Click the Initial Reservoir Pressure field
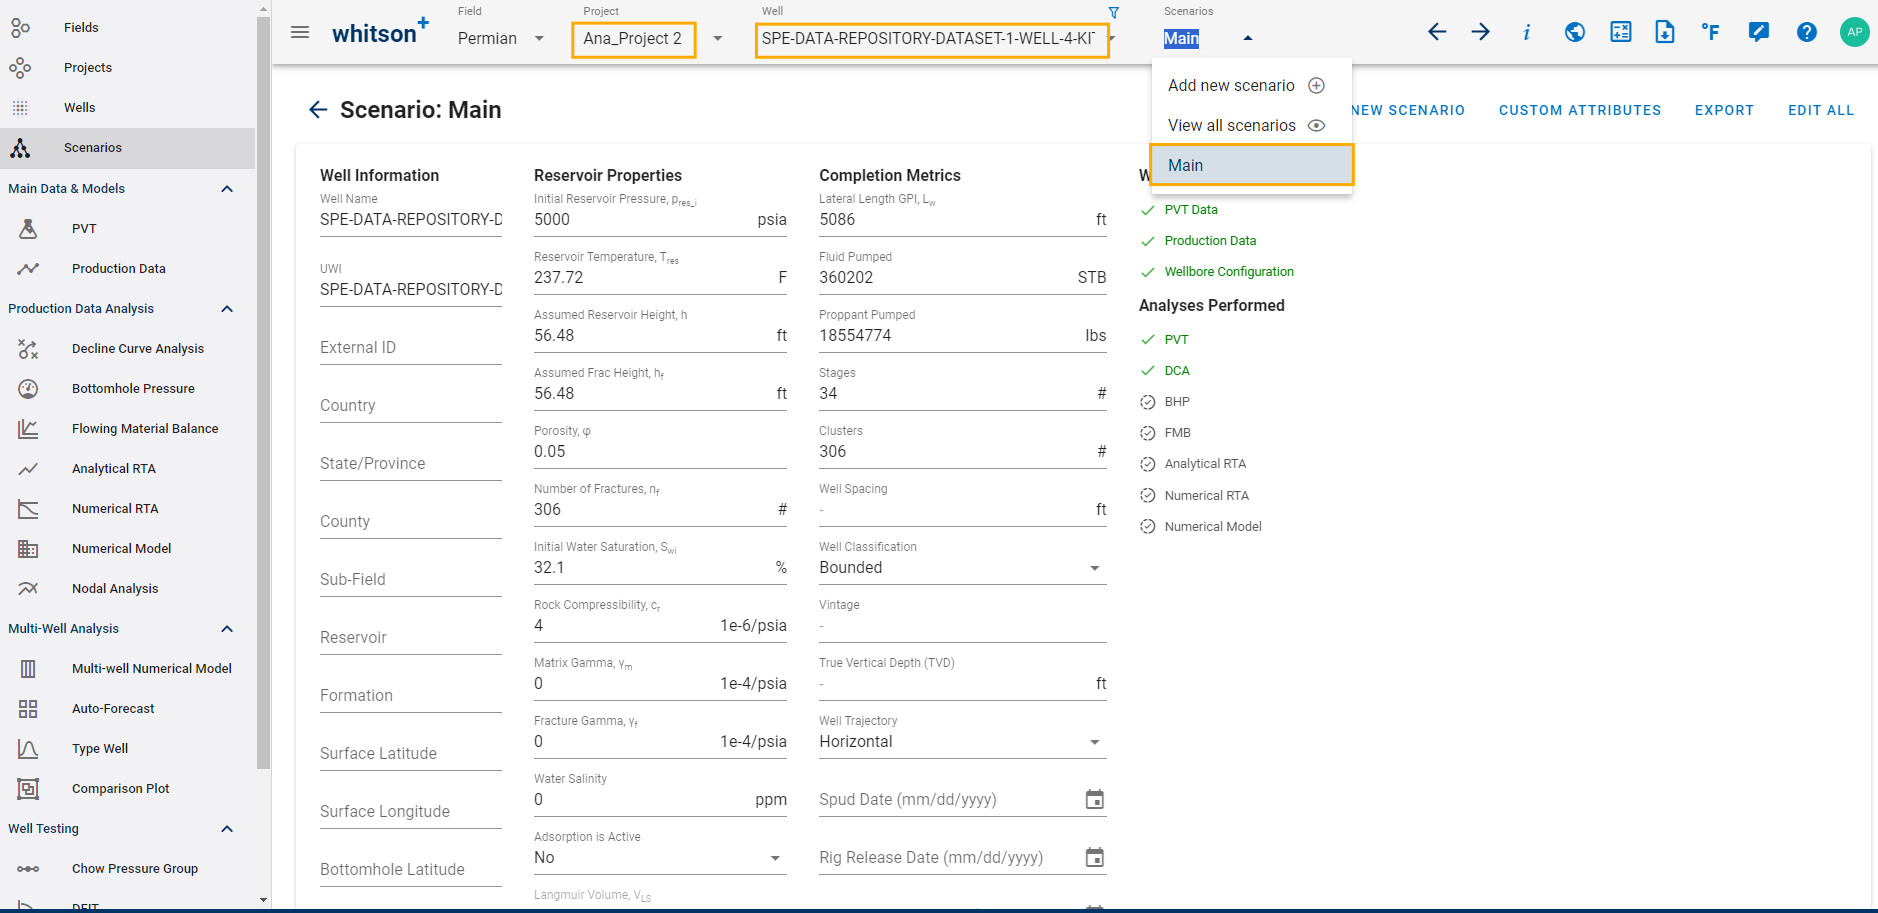1878x913 pixels. pos(640,220)
